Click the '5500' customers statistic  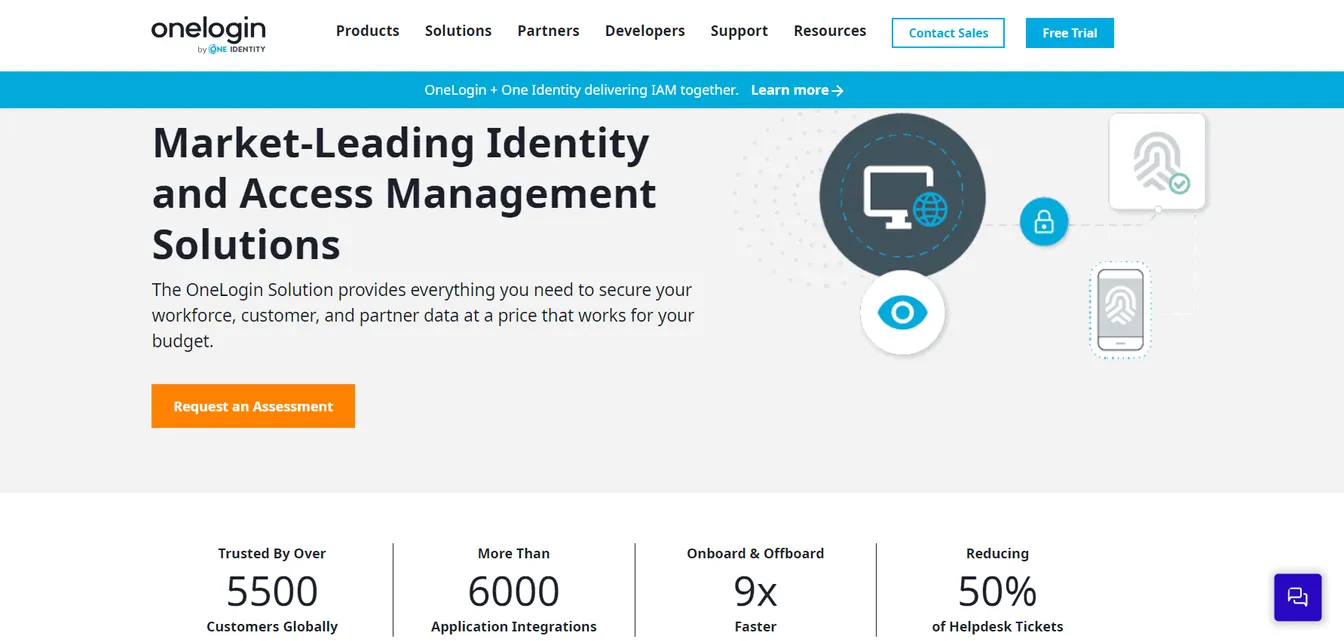coord(272,592)
